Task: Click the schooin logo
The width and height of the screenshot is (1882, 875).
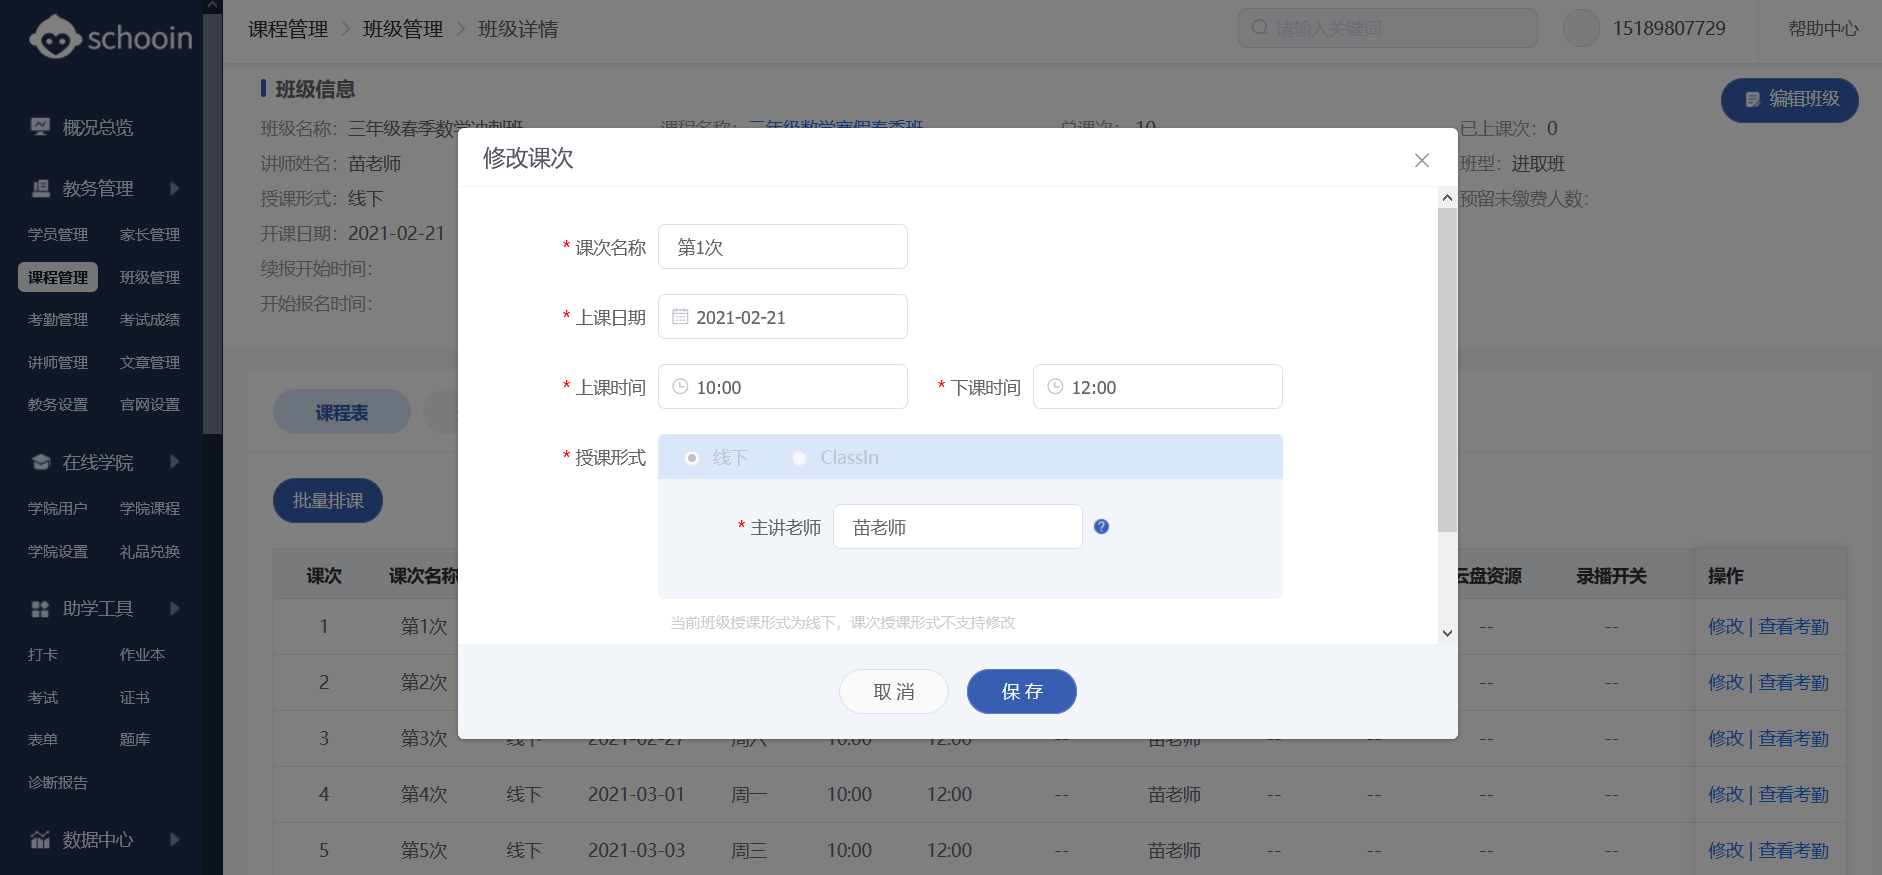Action: click(x=110, y=38)
